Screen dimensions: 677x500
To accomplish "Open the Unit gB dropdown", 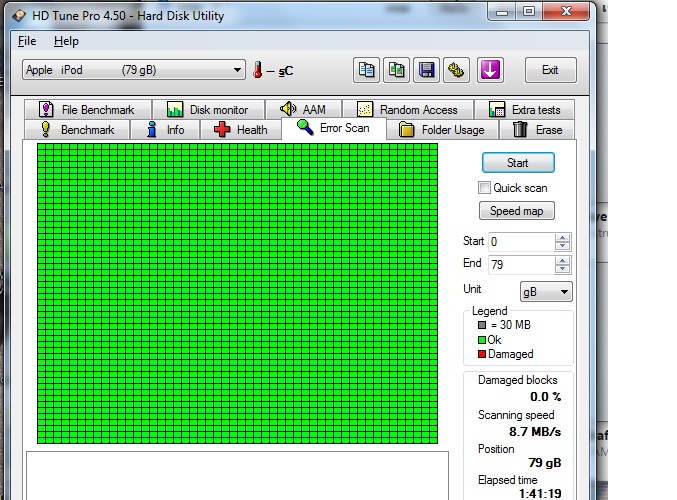I will pyautogui.click(x=546, y=292).
